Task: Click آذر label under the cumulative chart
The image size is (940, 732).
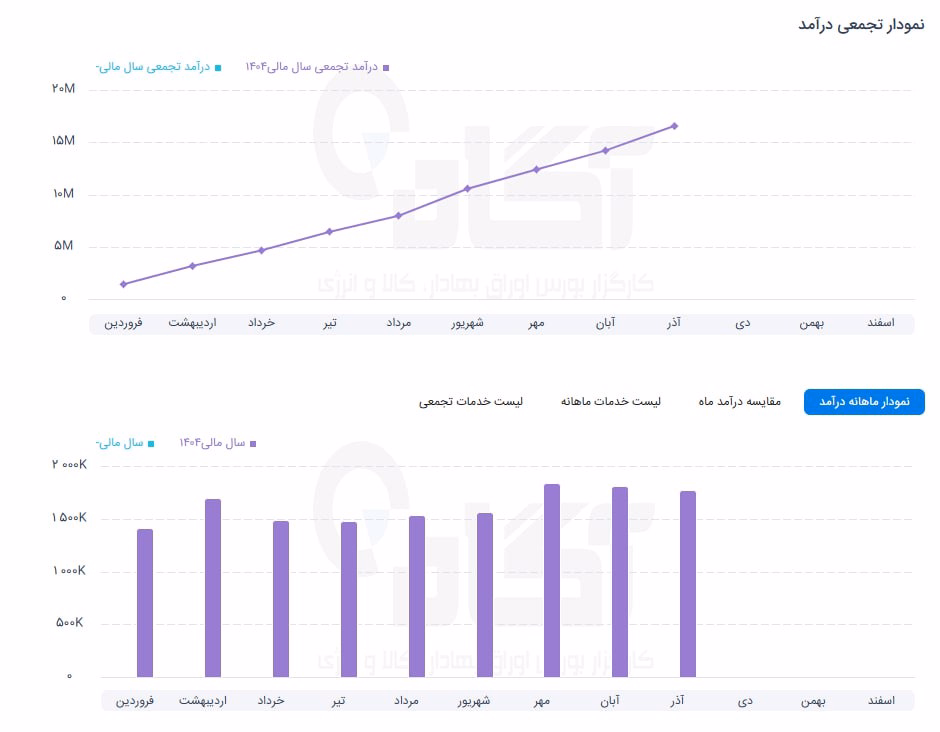Action: (x=674, y=323)
